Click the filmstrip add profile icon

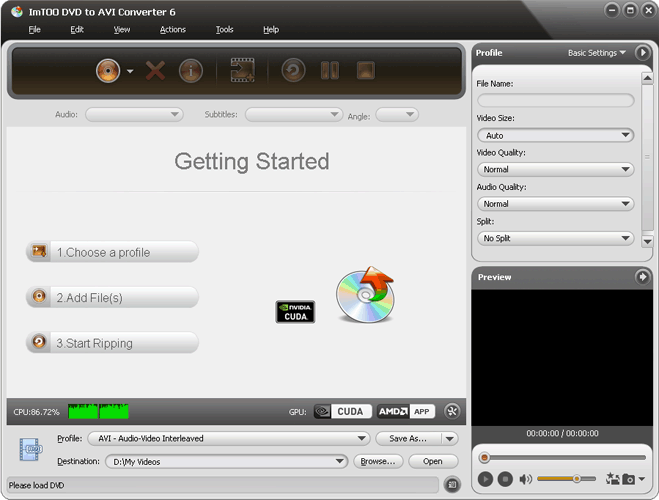(x=242, y=70)
